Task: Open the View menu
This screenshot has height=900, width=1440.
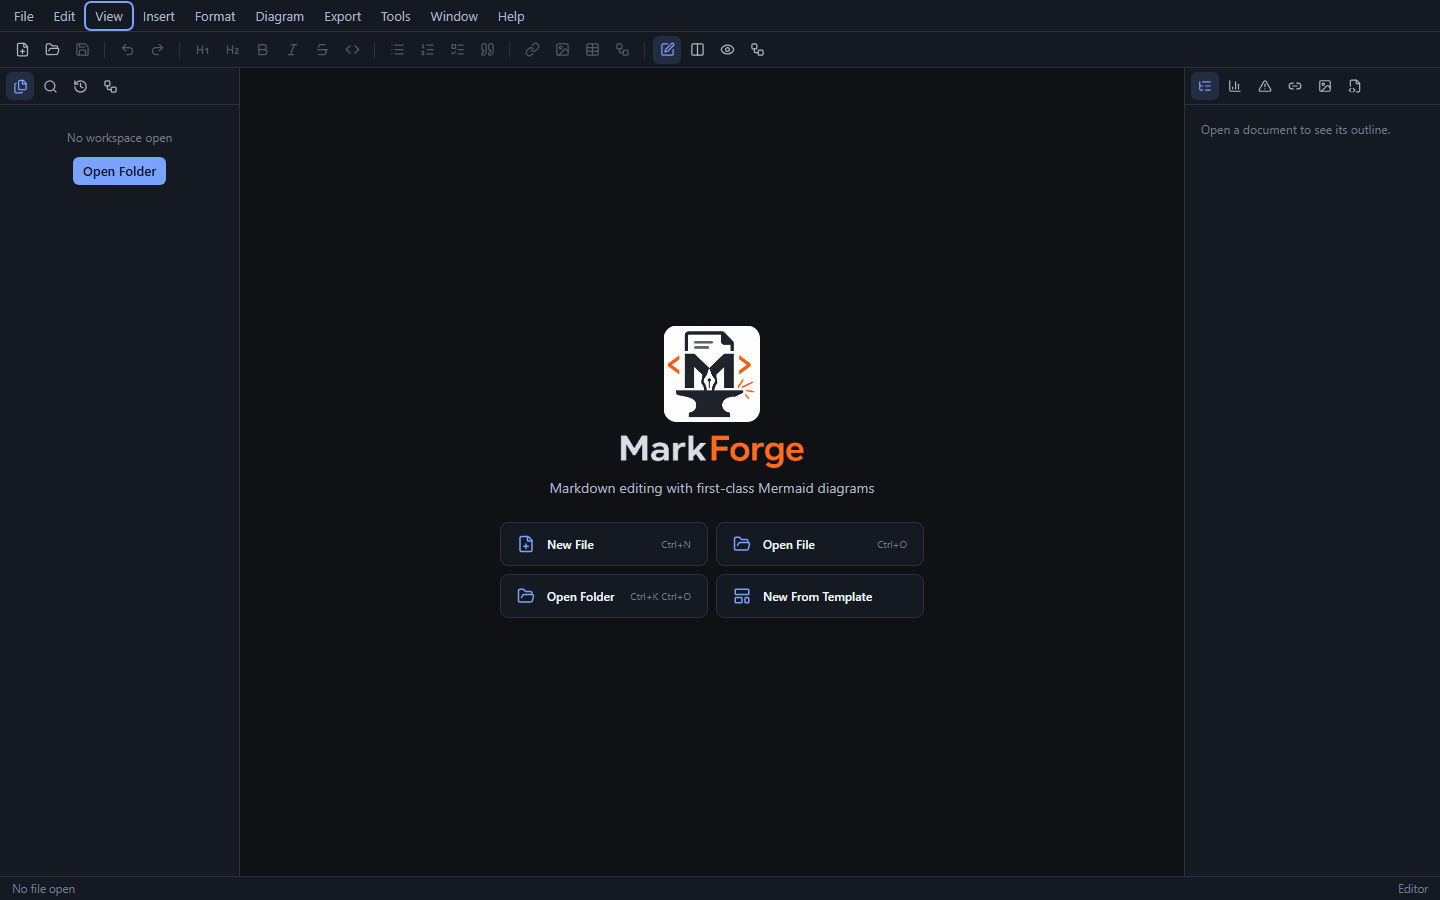Action: [x=109, y=16]
